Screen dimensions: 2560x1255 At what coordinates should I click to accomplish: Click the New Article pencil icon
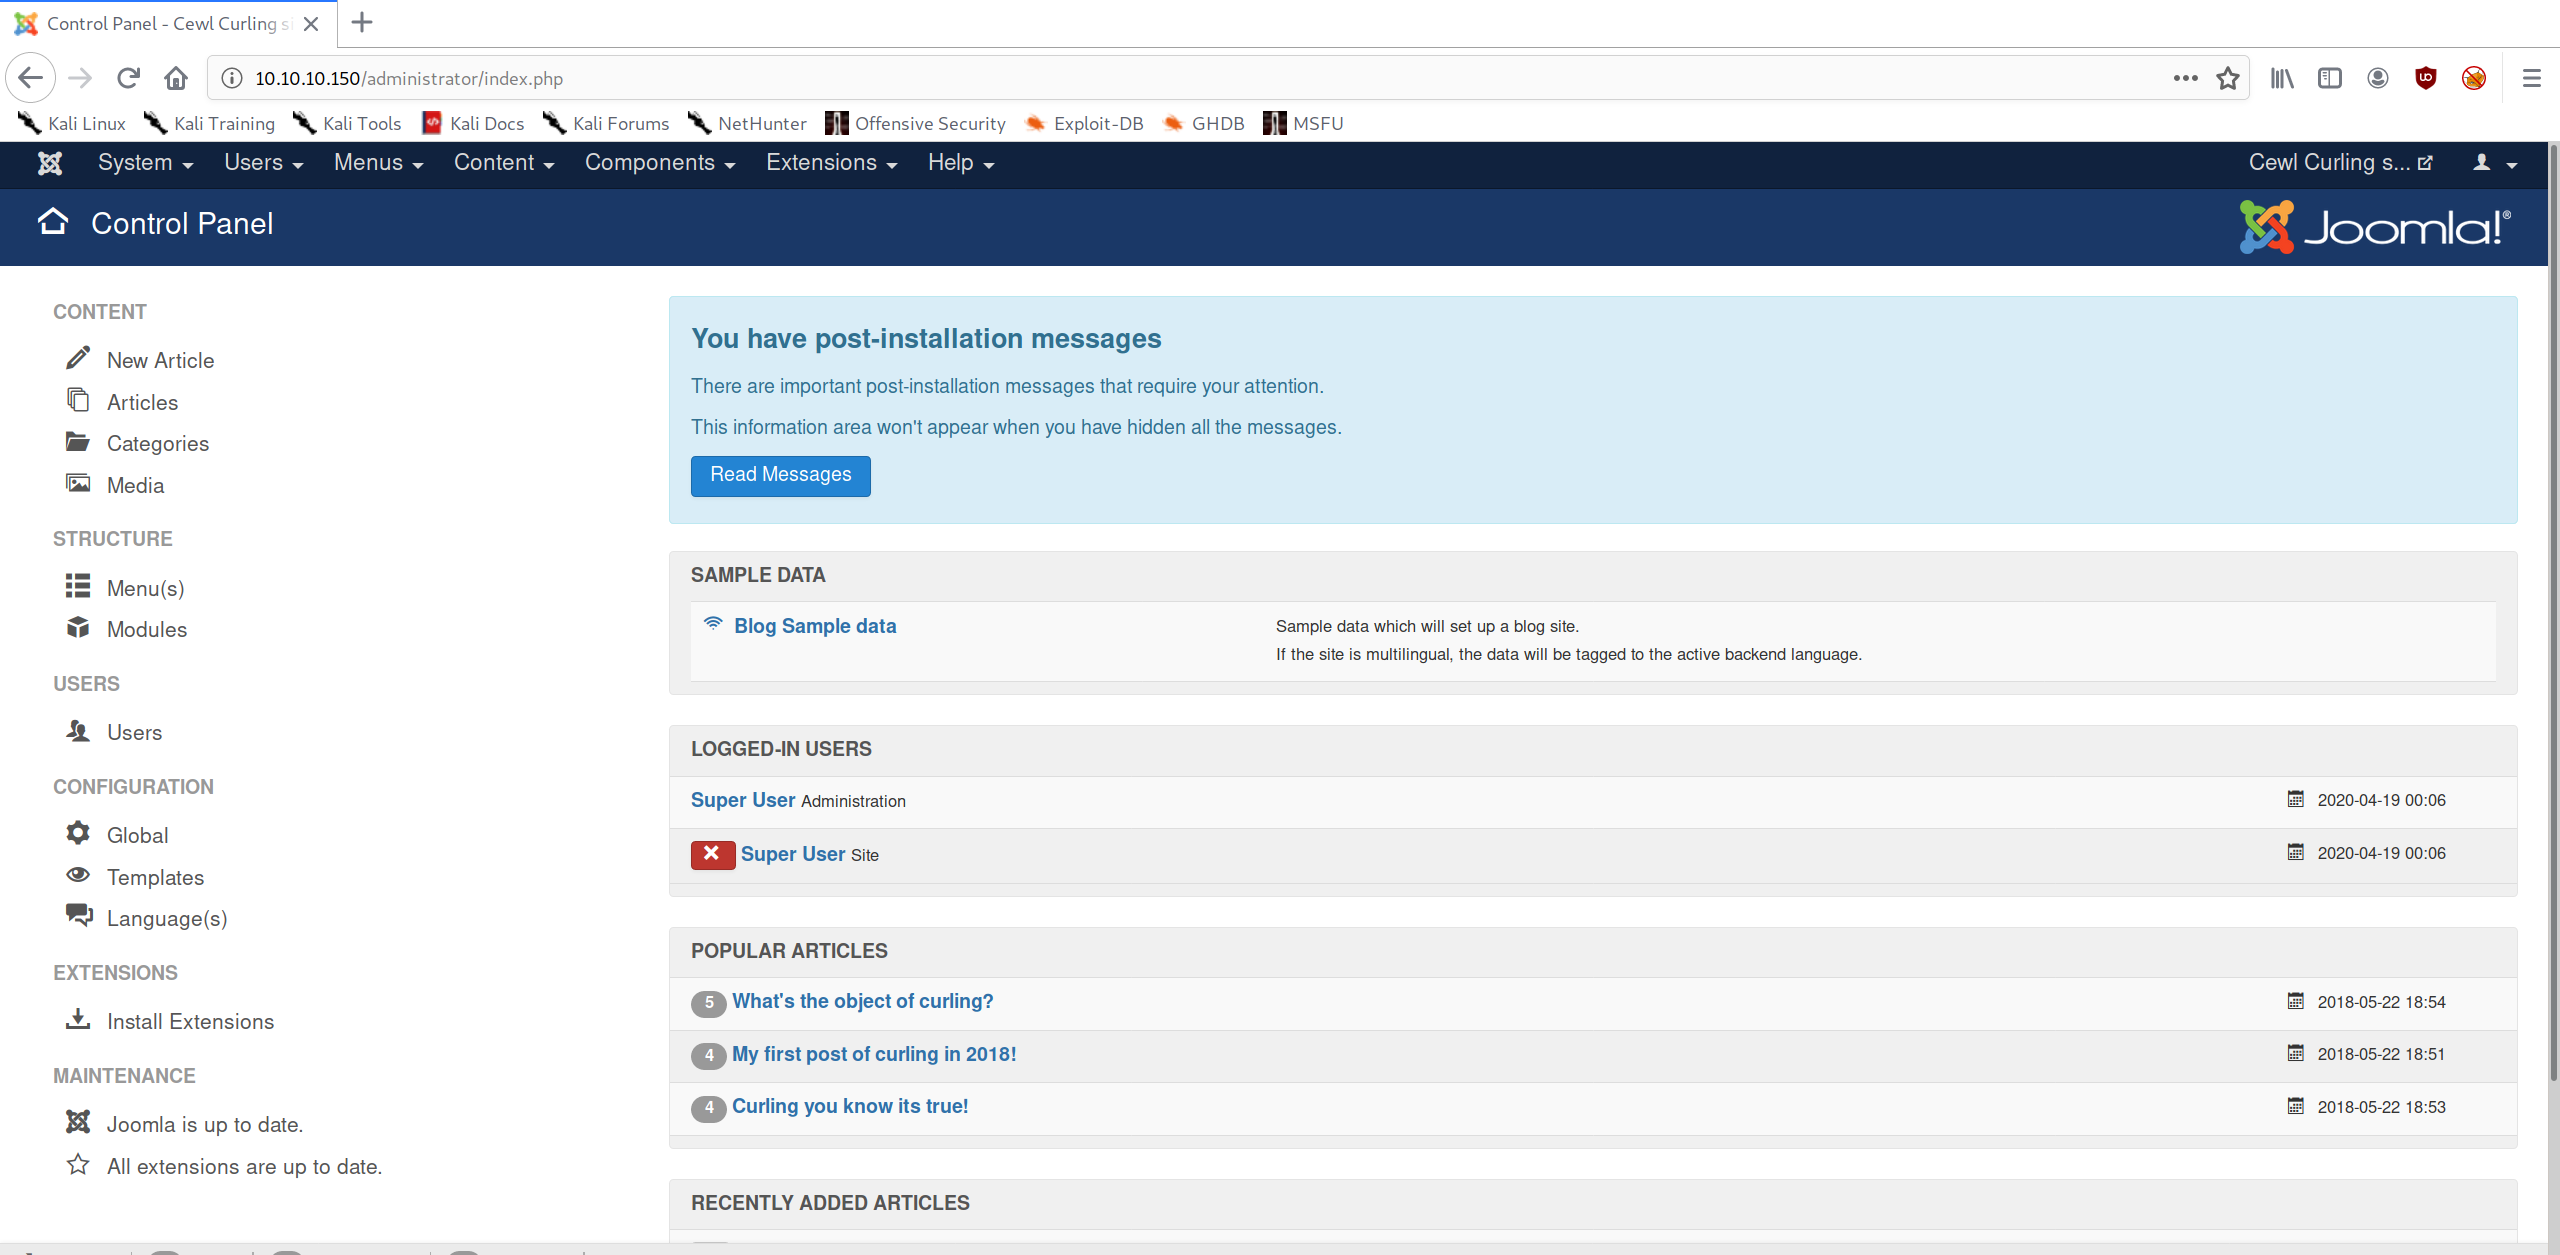point(78,358)
